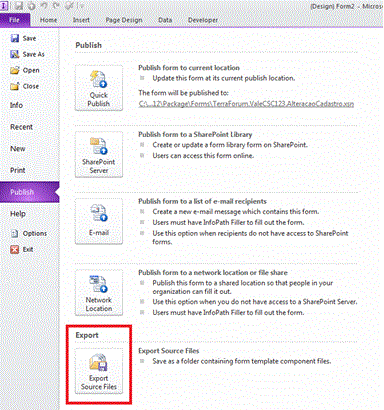Select the highlighted Publish menu item
This screenshot has height=410, width=384.
click(29, 192)
